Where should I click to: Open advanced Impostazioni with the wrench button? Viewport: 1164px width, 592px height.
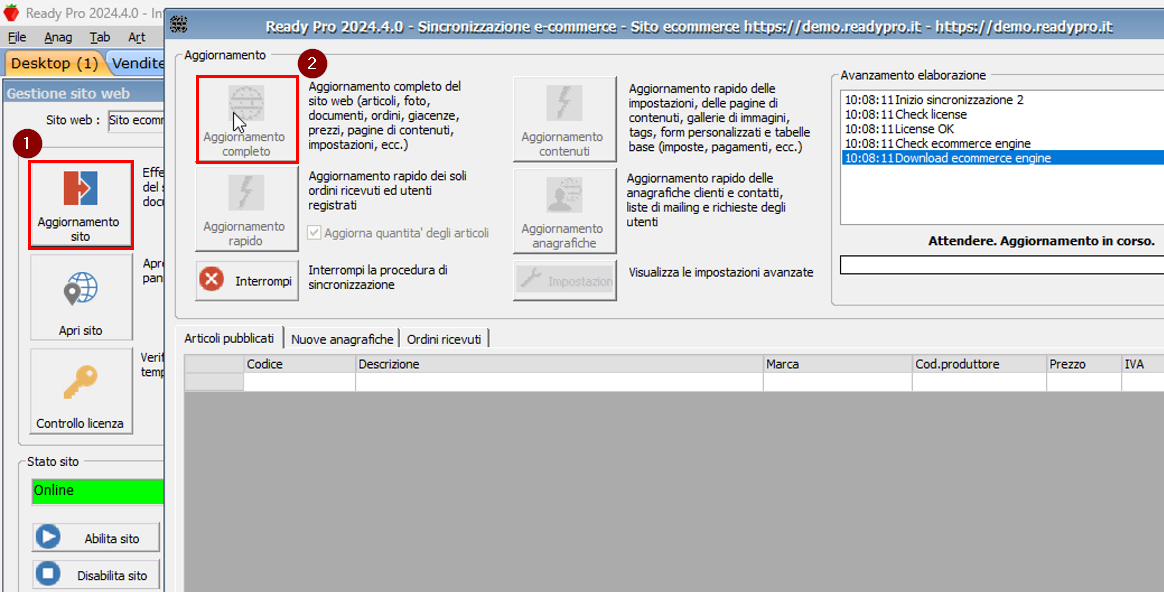tap(564, 281)
